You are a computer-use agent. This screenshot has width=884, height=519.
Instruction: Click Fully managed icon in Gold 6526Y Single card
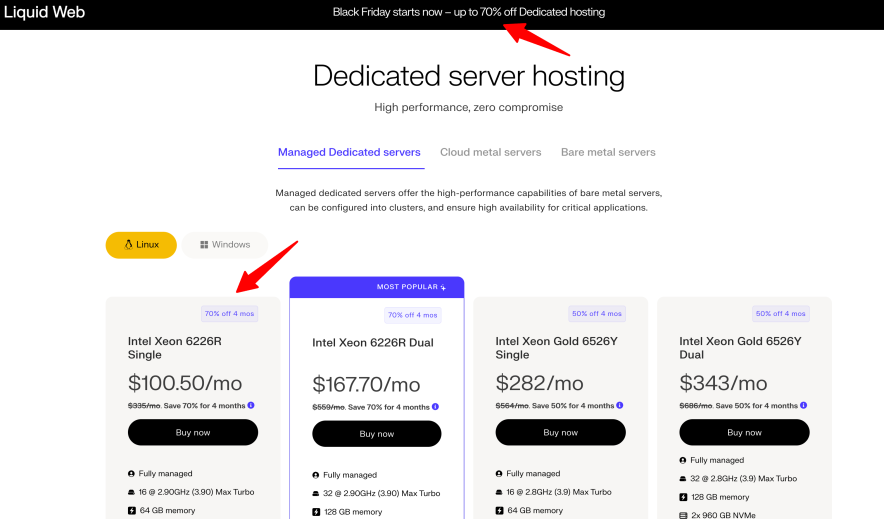[499, 474]
